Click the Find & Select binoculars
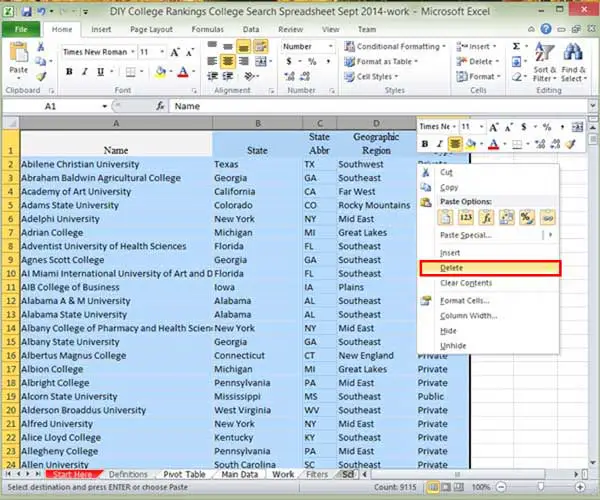 573,61
